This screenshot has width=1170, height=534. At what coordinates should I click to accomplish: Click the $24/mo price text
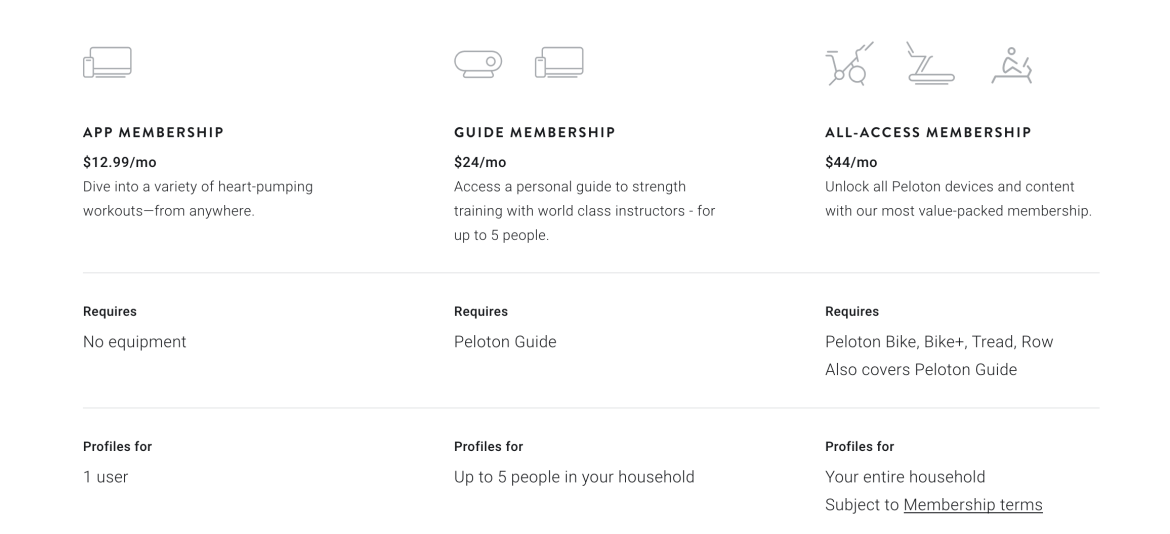pos(480,162)
